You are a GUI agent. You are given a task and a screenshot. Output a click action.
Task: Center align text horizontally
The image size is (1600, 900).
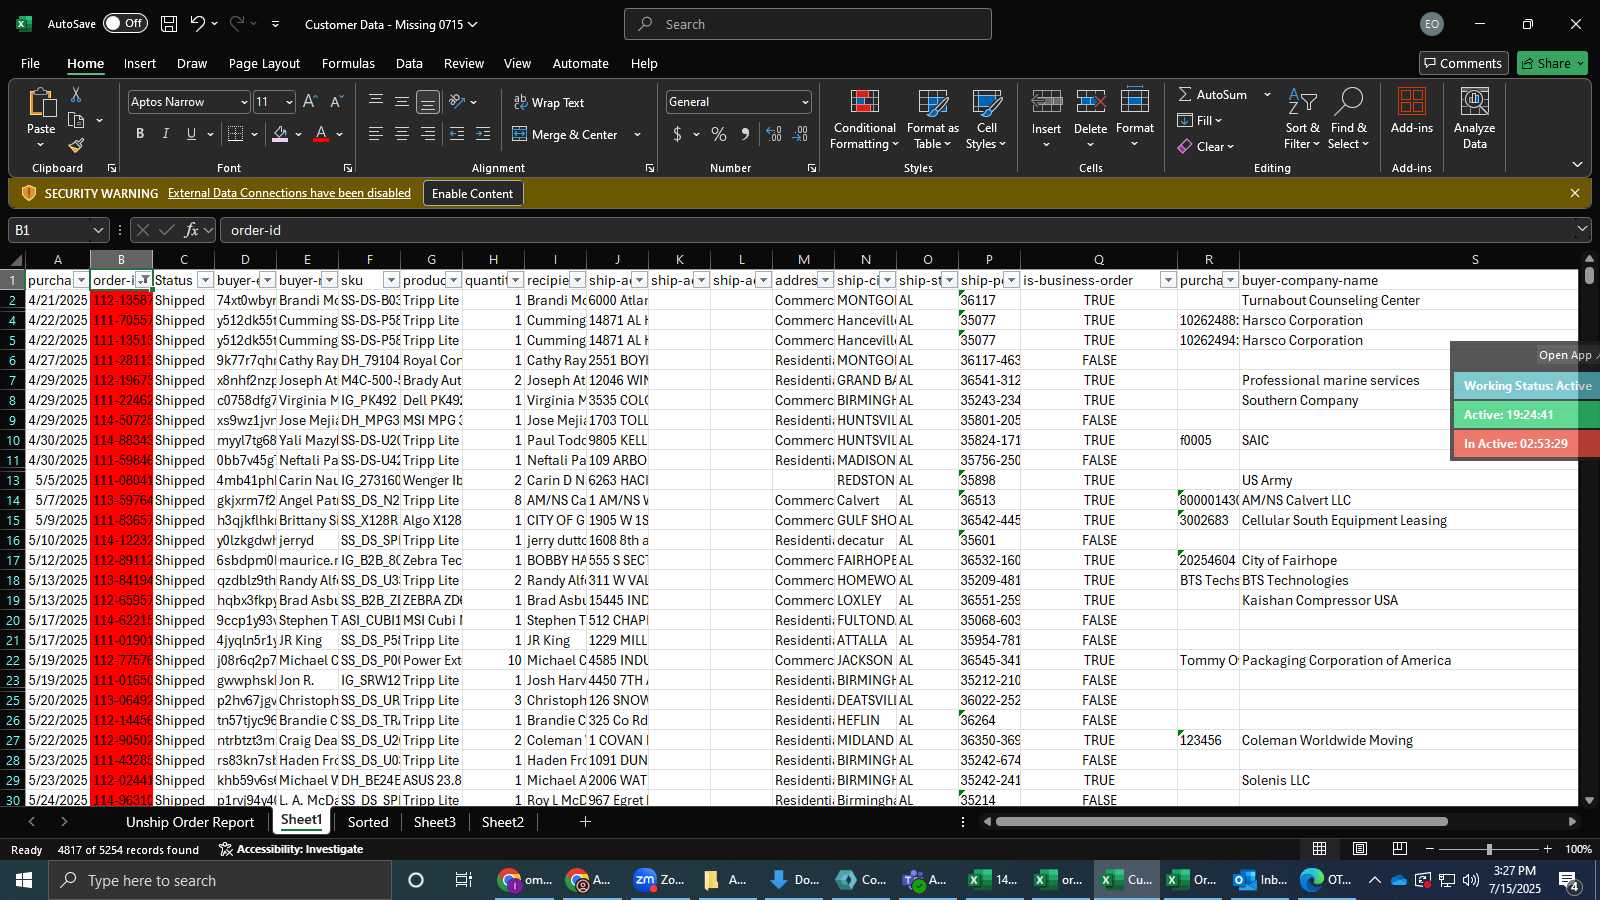[x=402, y=134]
